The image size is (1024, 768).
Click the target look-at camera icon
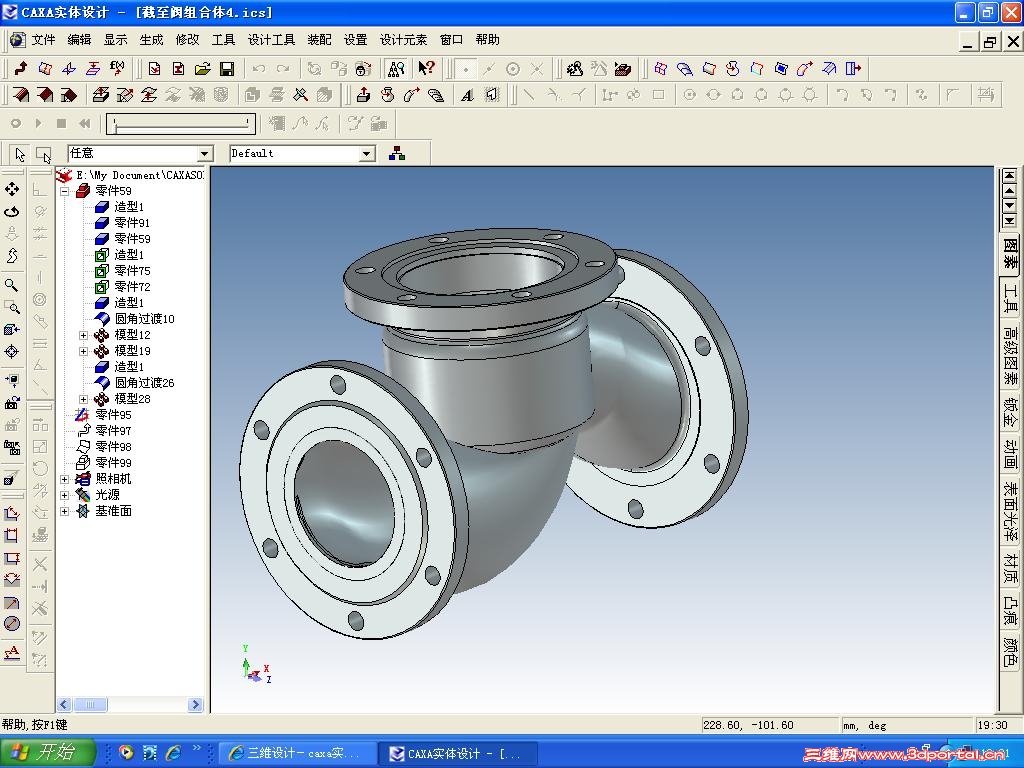click(12, 351)
